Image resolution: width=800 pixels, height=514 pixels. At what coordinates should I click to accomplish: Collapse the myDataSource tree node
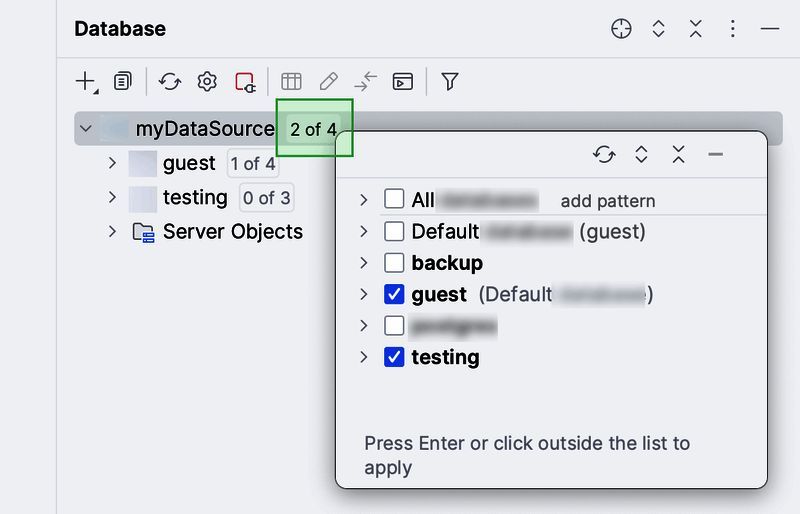click(86, 129)
